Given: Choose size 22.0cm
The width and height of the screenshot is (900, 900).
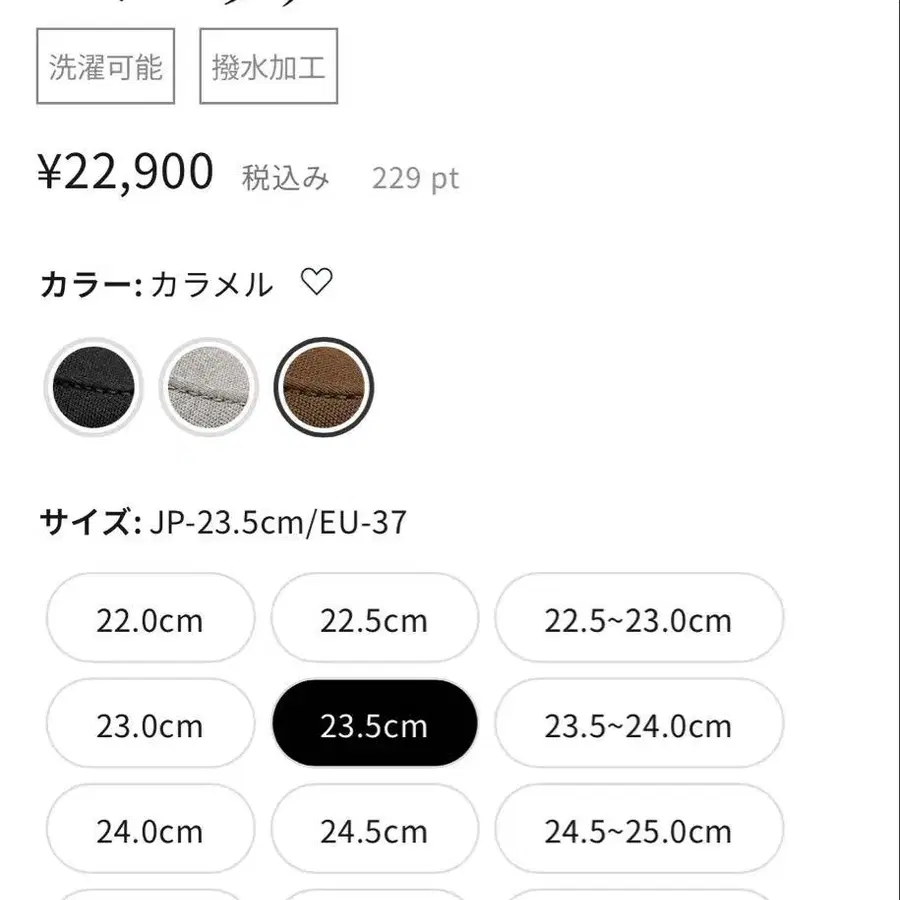Looking at the screenshot, I should [150, 620].
